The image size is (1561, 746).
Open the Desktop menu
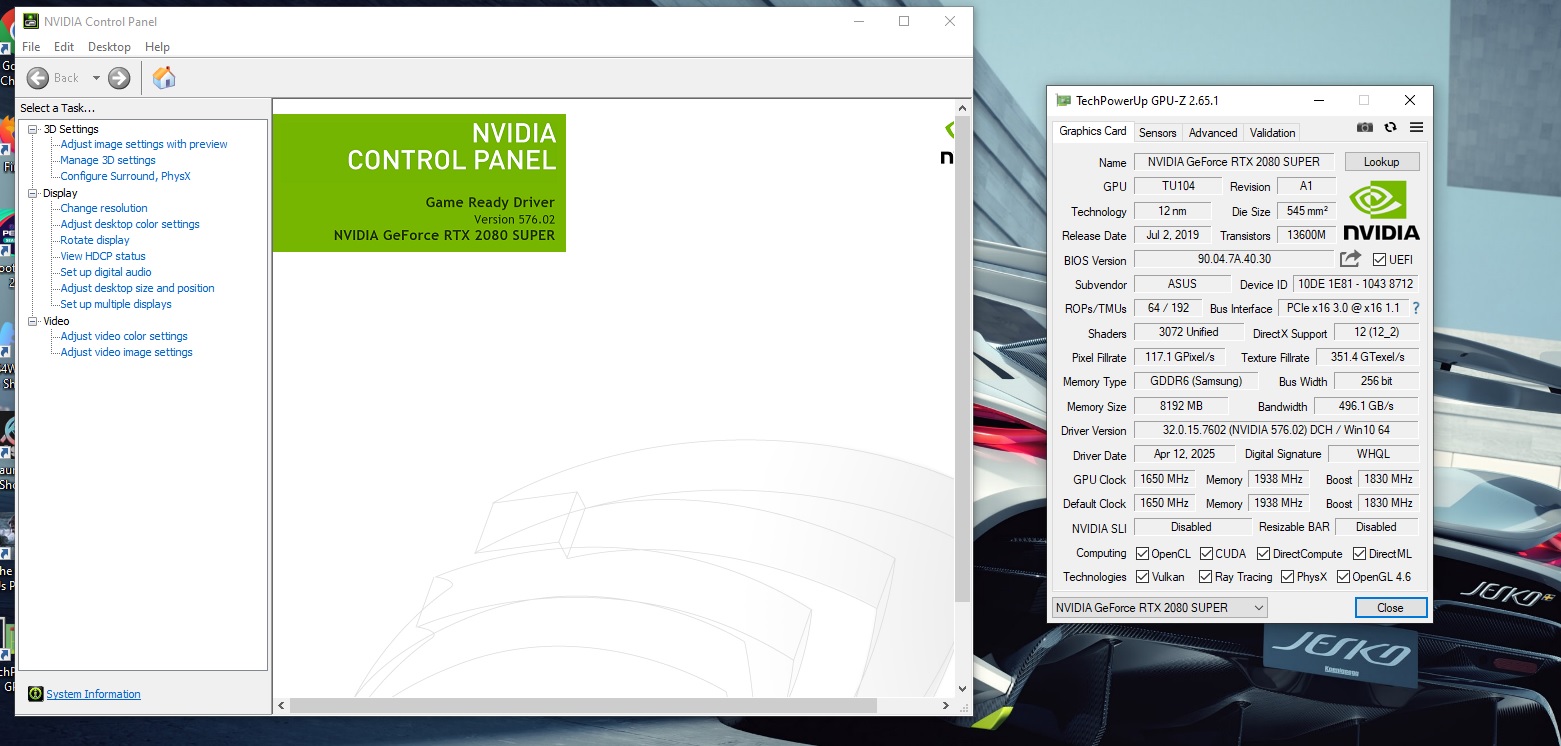coord(109,47)
